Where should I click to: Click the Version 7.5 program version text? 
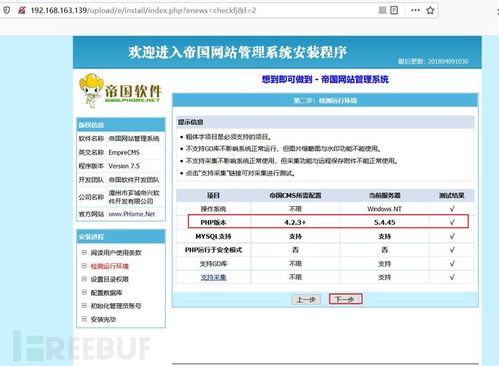[124, 166]
